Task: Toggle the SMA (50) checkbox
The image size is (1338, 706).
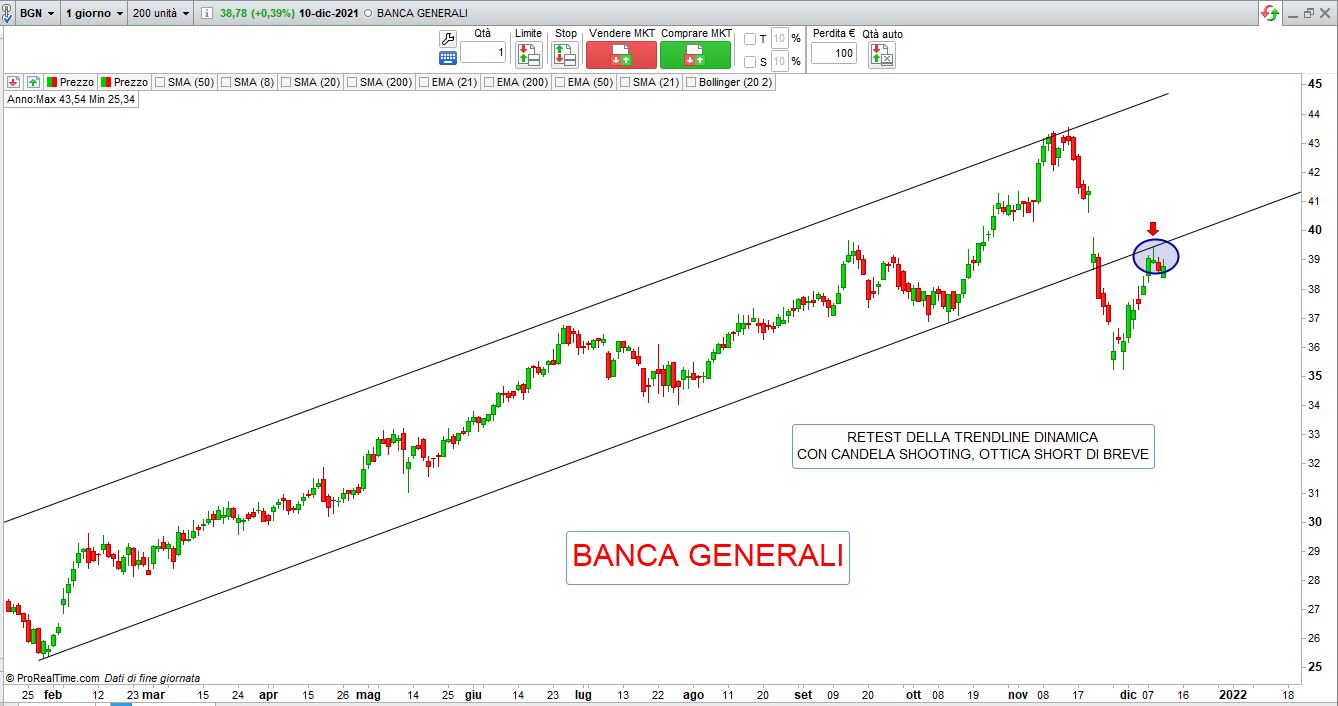Action: point(160,82)
